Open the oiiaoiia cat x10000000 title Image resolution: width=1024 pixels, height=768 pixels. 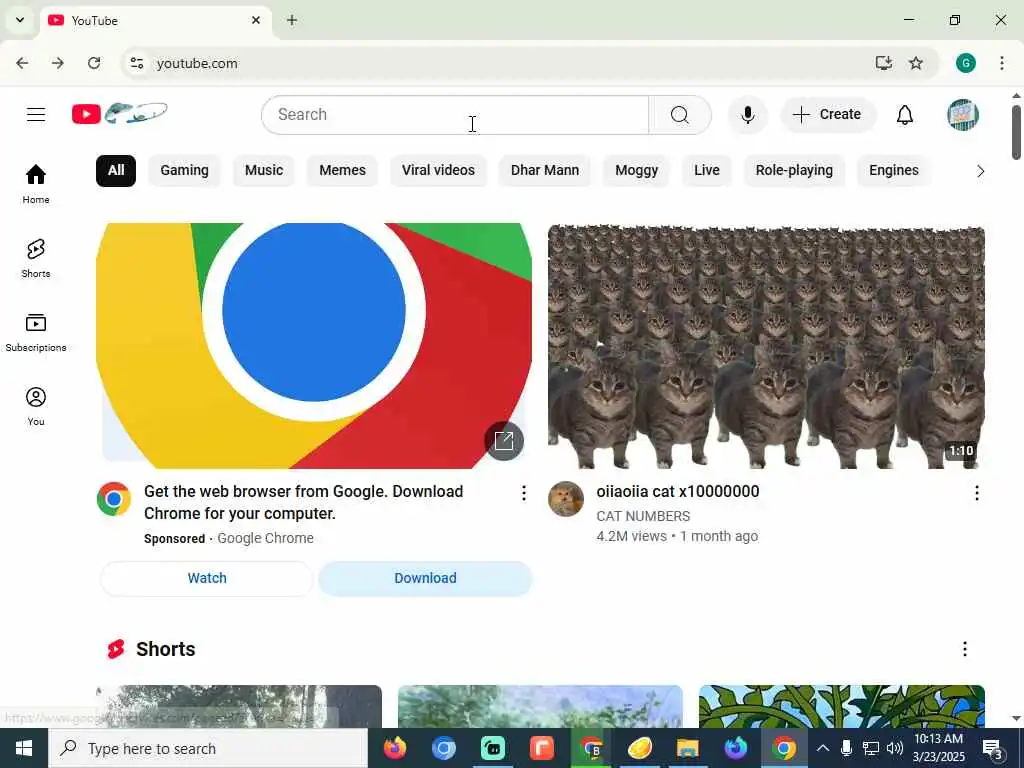click(x=678, y=492)
